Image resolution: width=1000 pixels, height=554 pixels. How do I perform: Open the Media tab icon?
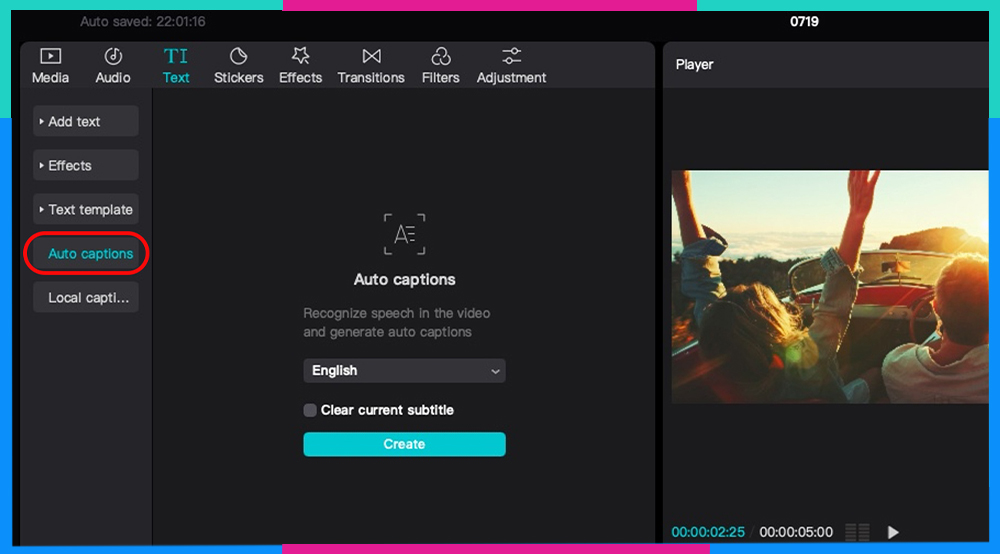coord(50,57)
